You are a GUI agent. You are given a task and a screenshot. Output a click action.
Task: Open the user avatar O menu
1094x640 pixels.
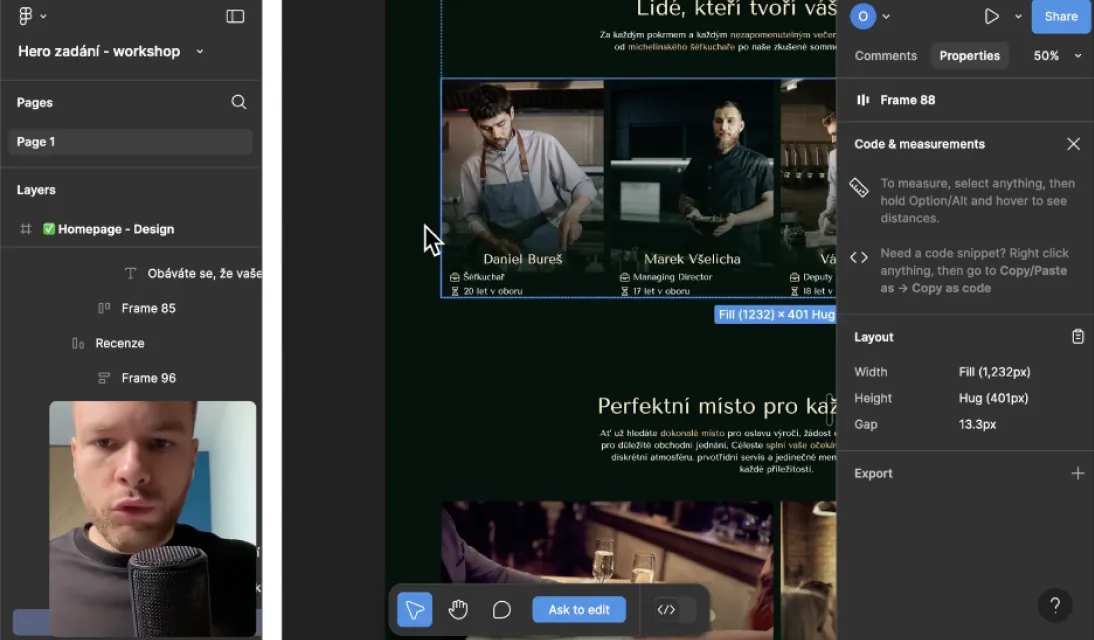tap(863, 16)
